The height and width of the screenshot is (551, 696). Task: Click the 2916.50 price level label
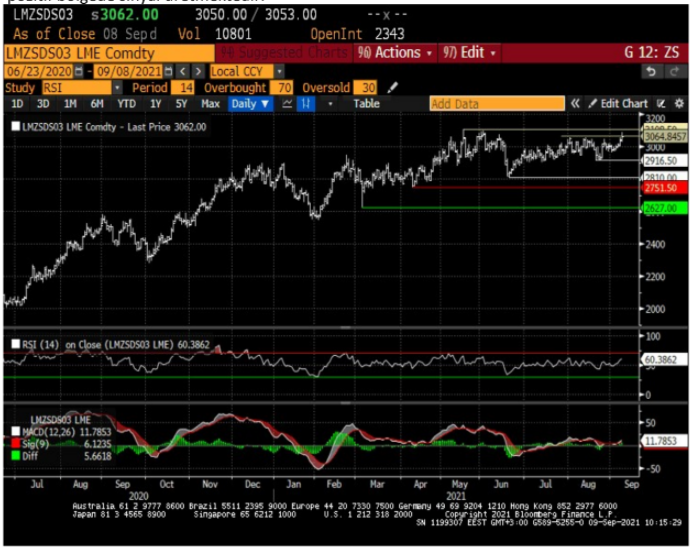pos(664,161)
